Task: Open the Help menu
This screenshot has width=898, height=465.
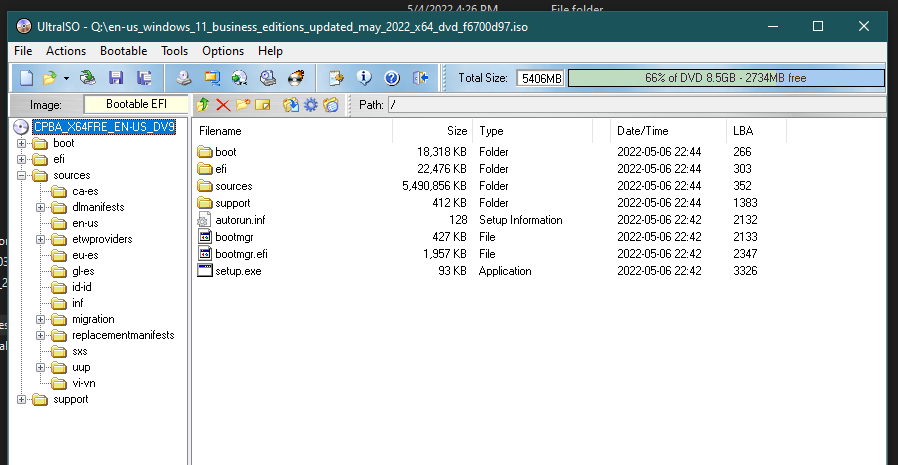Action: tap(270, 51)
